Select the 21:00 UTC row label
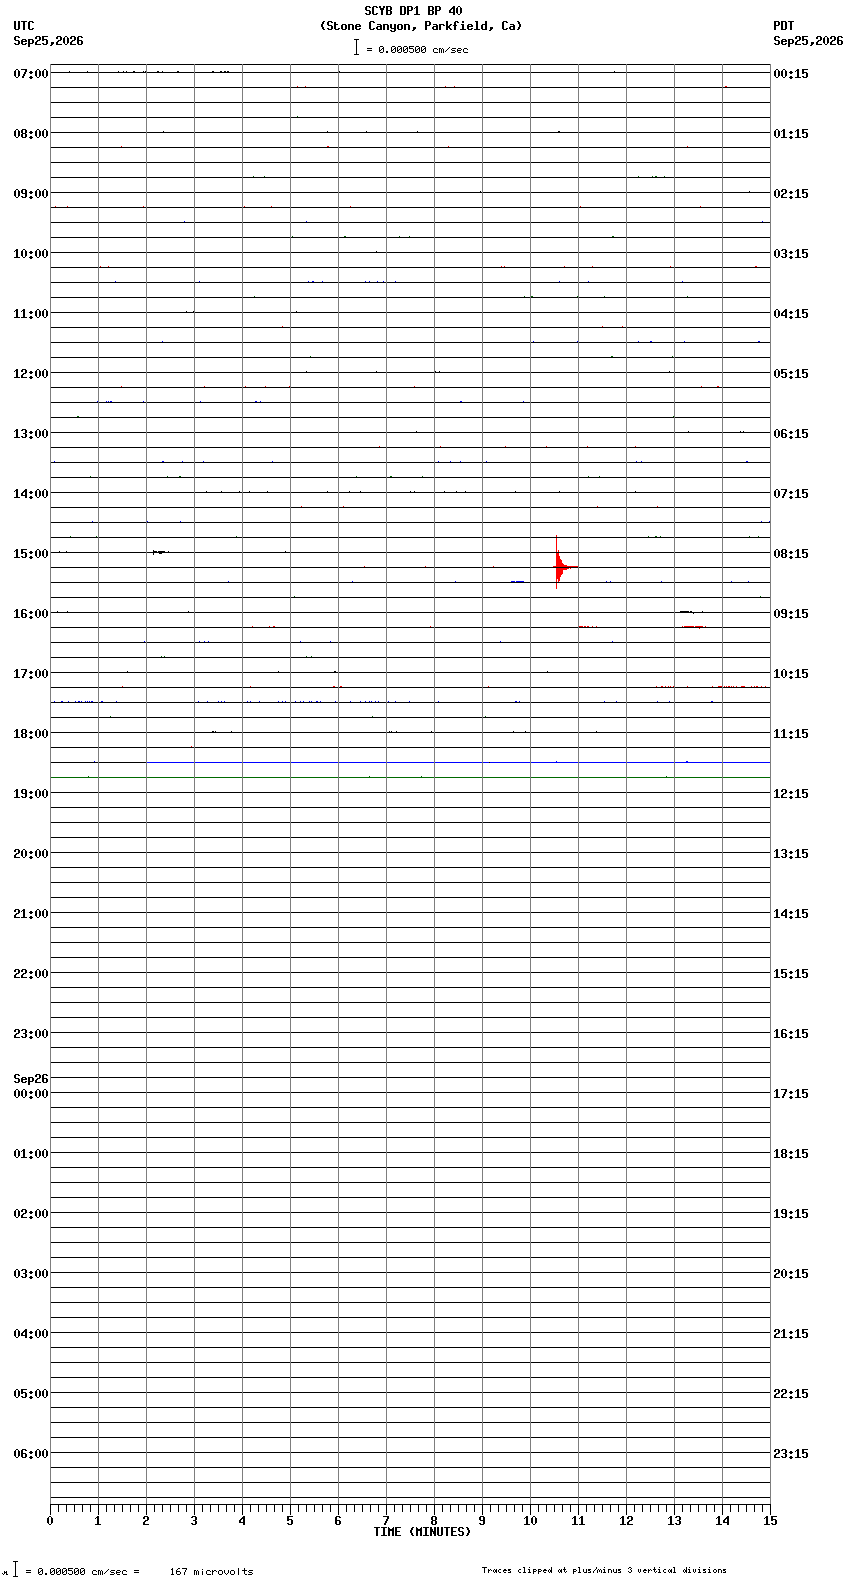The image size is (850, 1584). (x=31, y=914)
